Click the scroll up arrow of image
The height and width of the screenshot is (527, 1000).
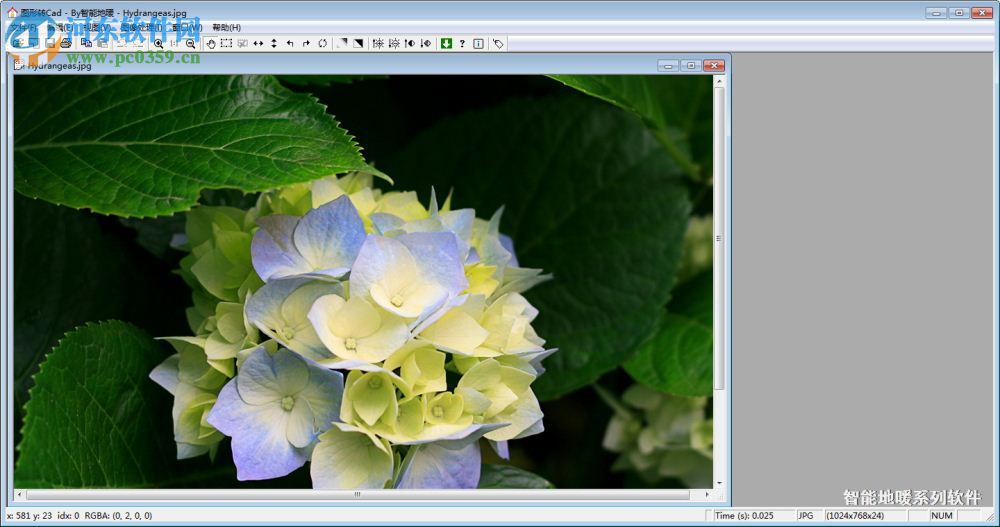click(719, 81)
